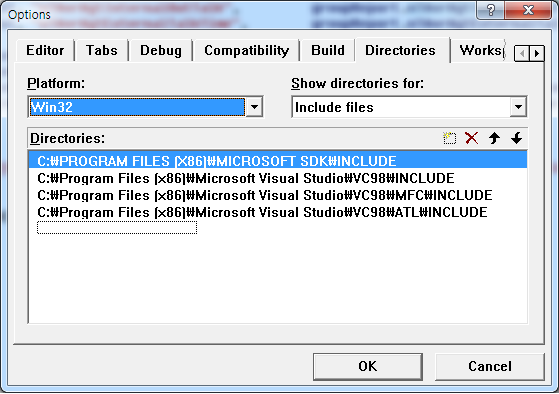Close the Options dialog

528,10
